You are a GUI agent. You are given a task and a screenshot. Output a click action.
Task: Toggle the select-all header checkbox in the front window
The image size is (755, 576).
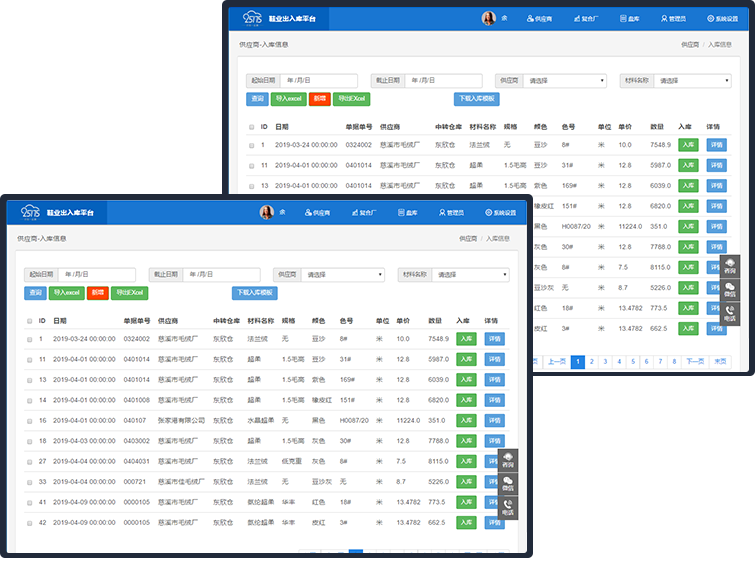tap(29, 321)
